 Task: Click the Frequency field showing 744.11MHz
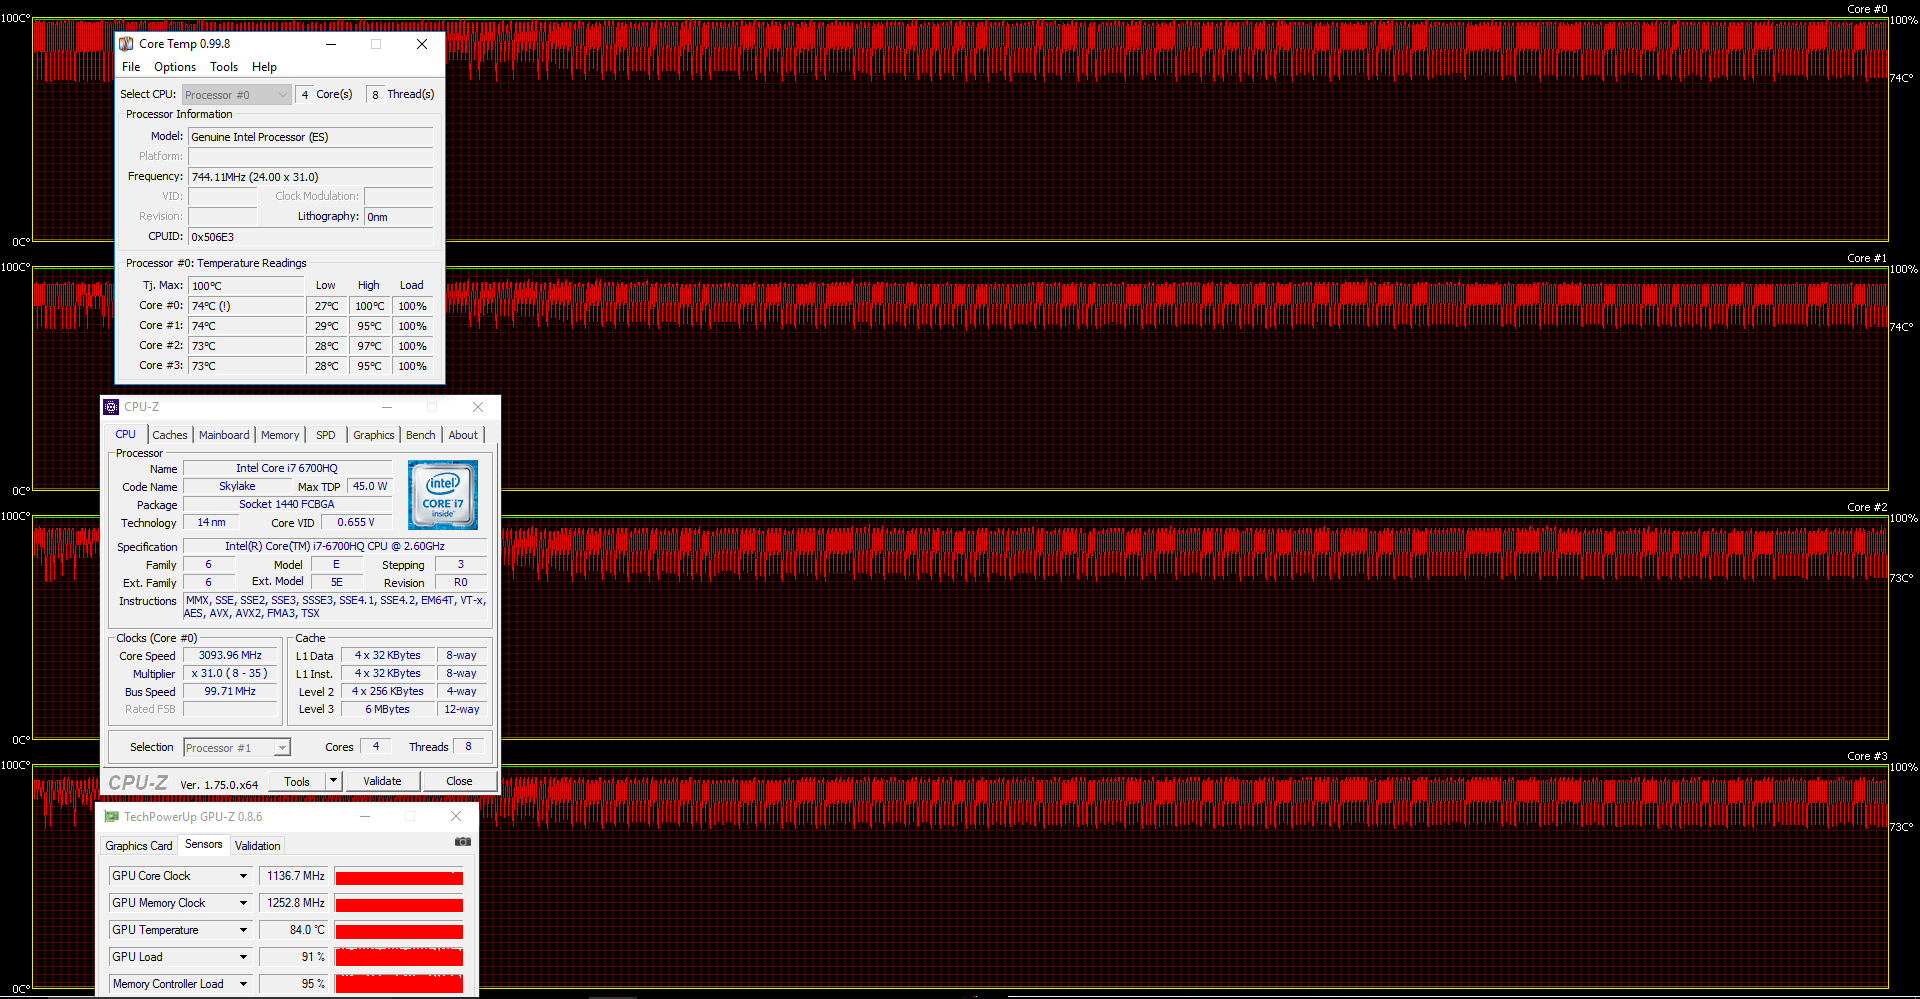tap(311, 177)
